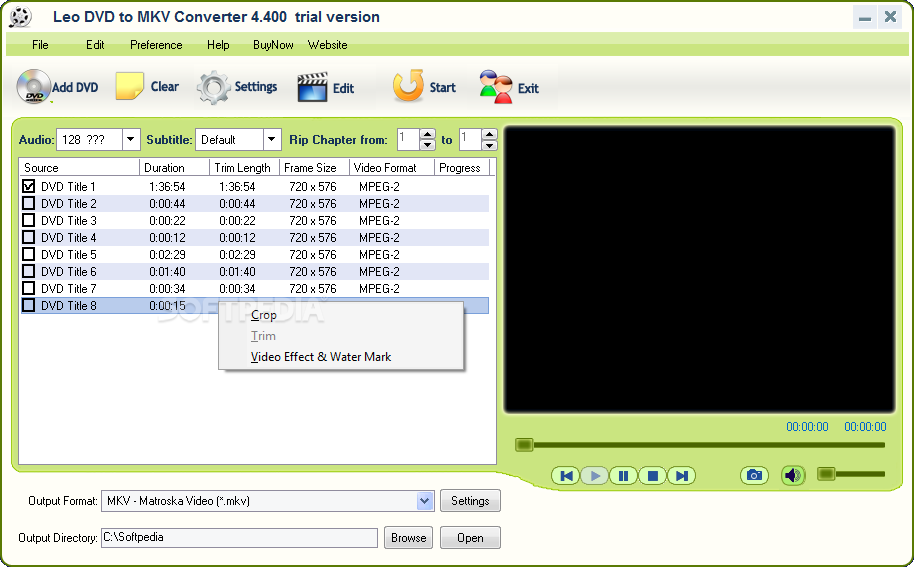Screen dimensions: 914x567
Task: Click the black video preview area
Action: [x=699, y=269]
